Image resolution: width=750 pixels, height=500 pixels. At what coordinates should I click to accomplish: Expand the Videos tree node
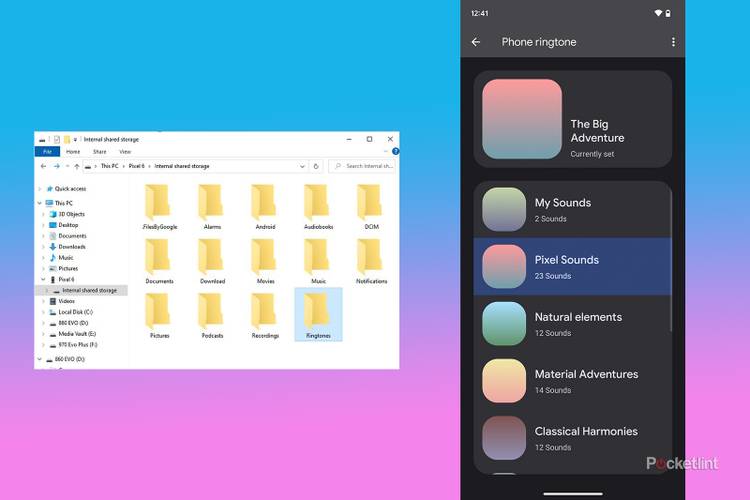pos(44,301)
